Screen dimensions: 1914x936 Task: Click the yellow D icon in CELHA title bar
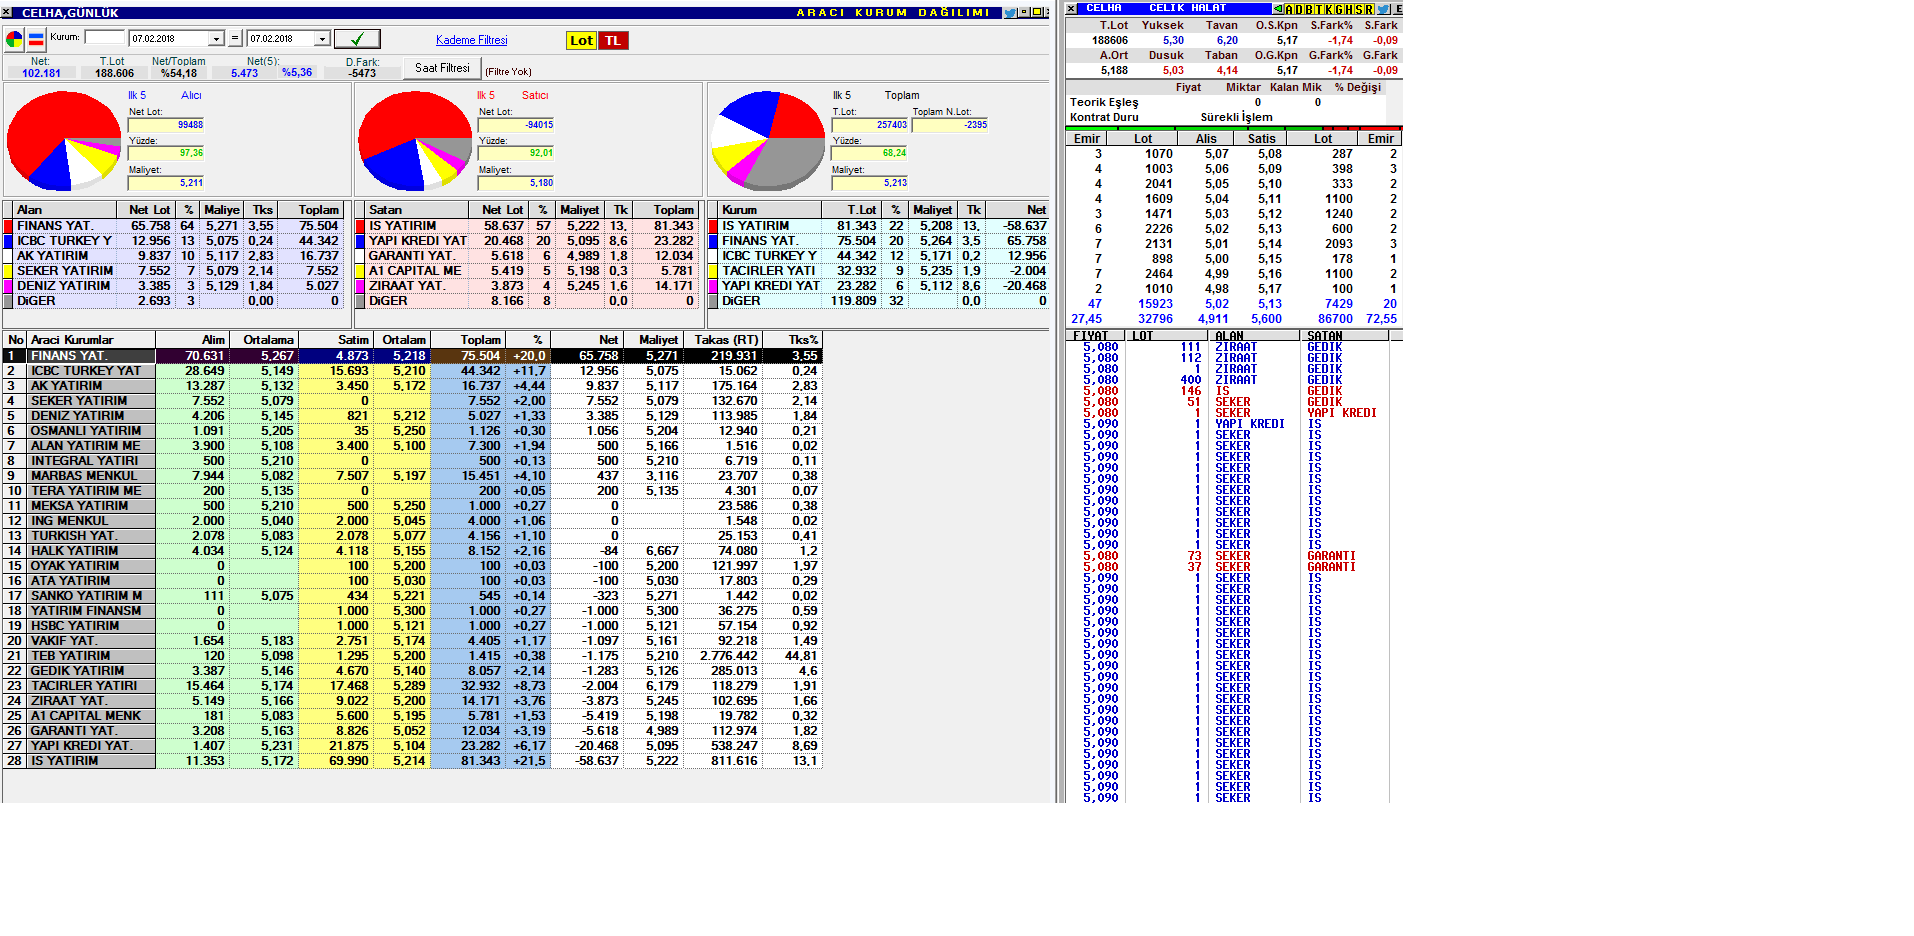[x=1299, y=9]
